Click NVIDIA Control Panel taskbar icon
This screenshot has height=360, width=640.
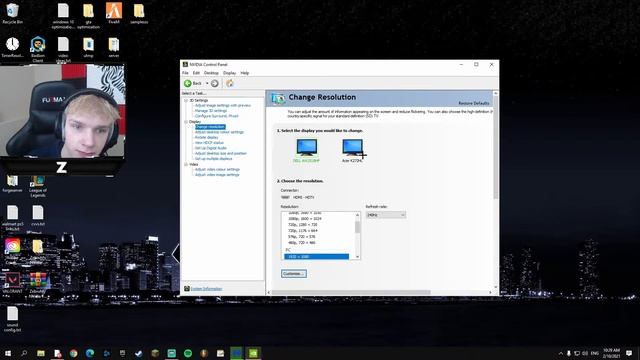(x=253, y=353)
